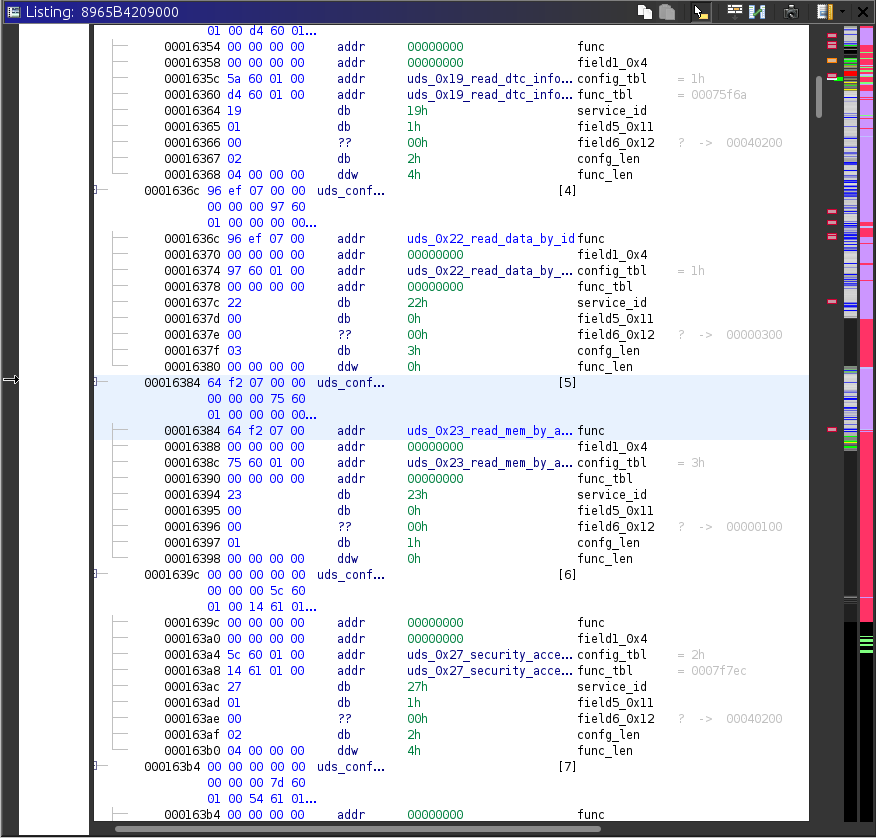The image size is (876, 838).
Task: Create a snapshot using the camera icon
Action: [x=790, y=11]
